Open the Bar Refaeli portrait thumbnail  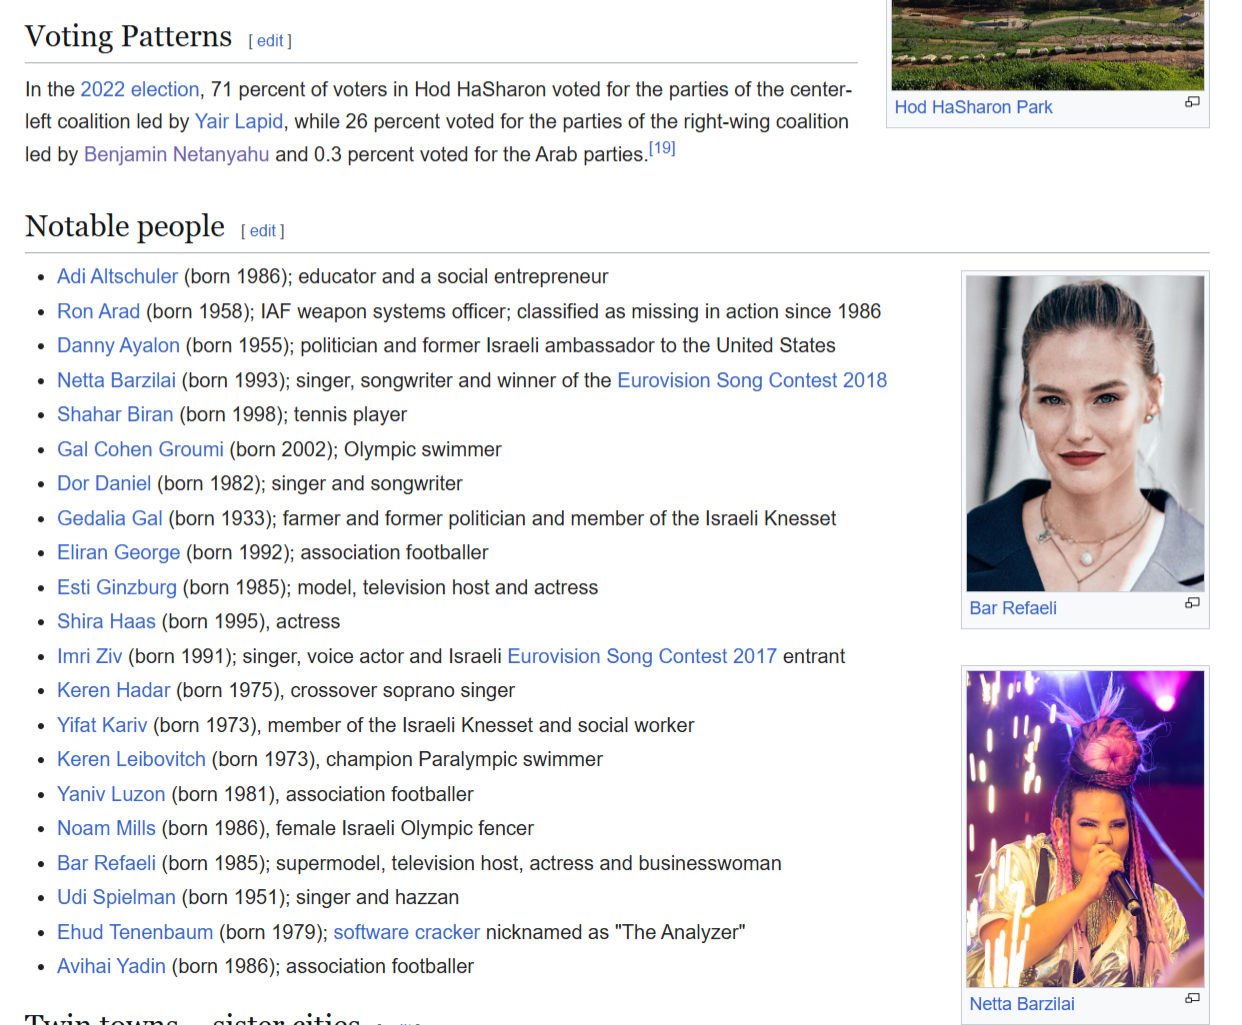[x=1085, y=433]
